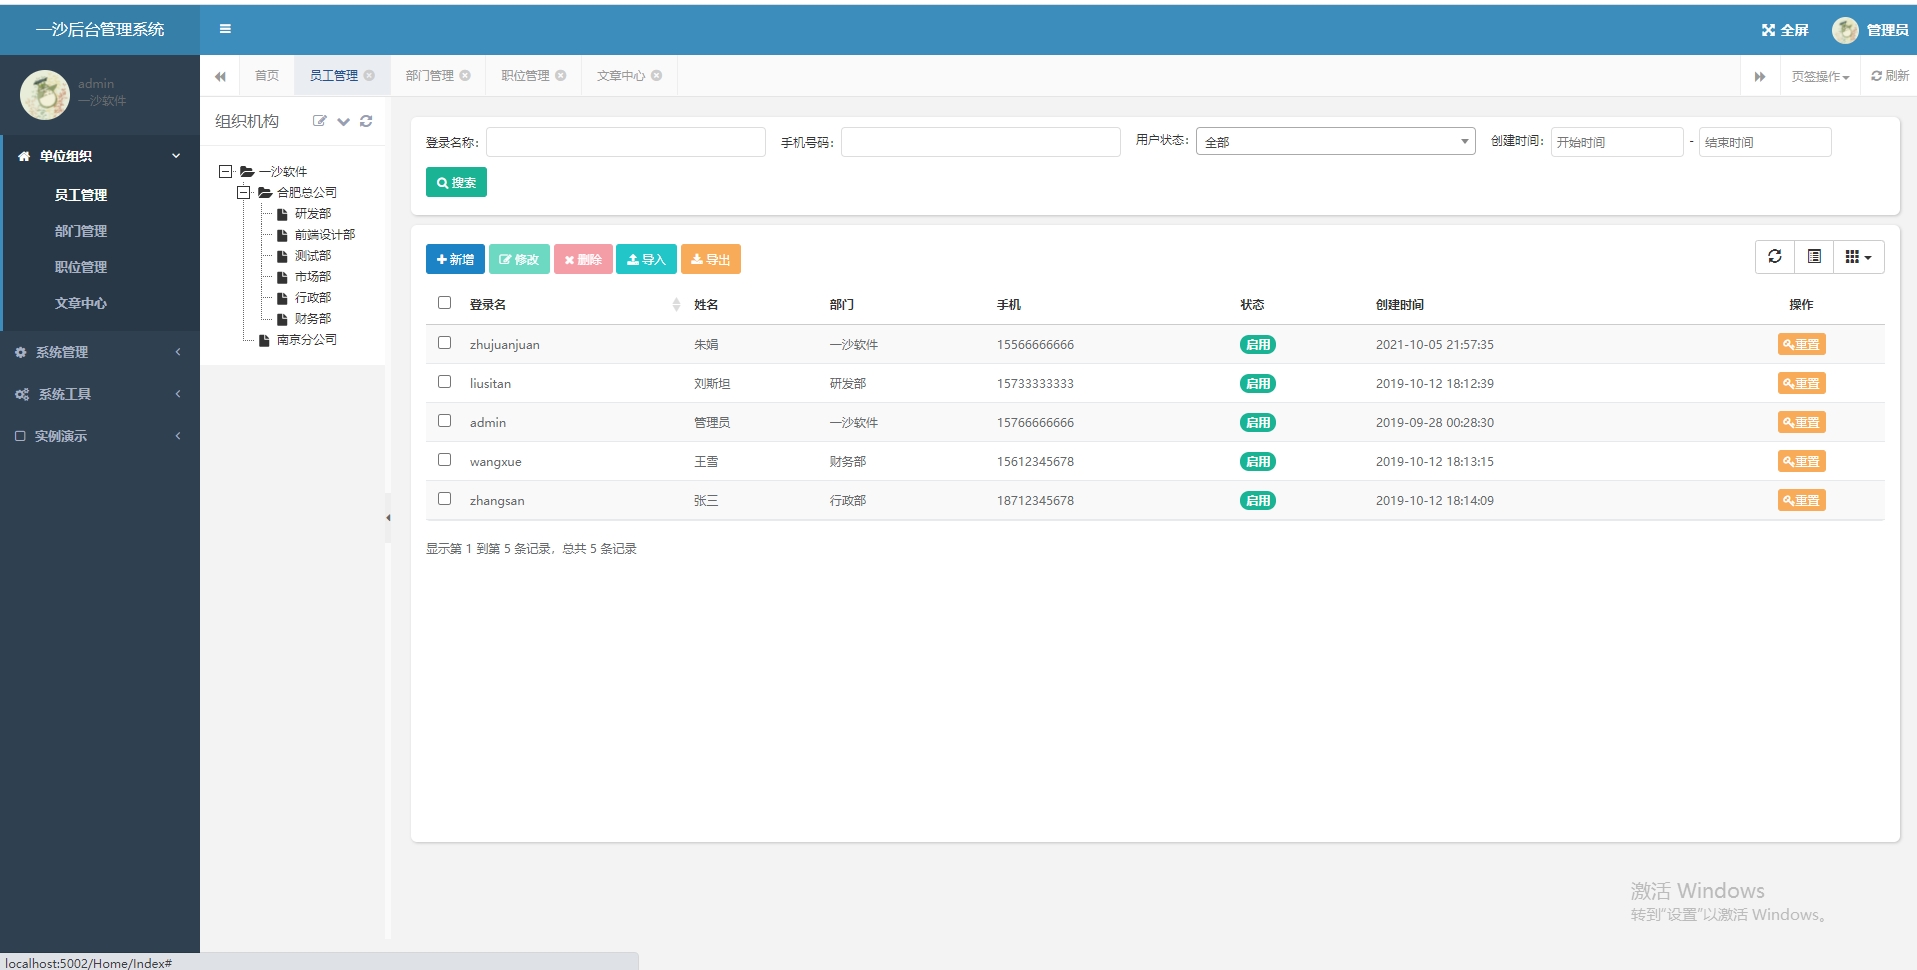Click the fast-forward tabs icon on the right
This screenshot has width=1917, height=970.
tap(1760, 76)
